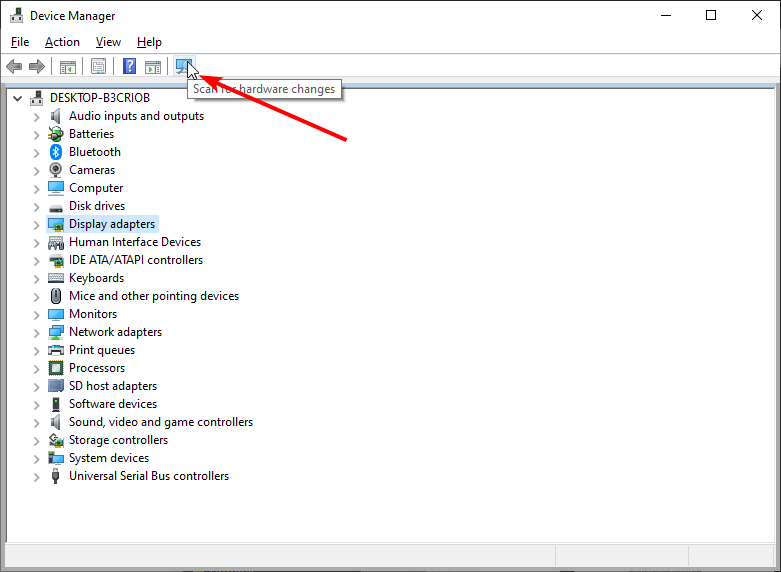Screen dimensions: 781x572
Task: Select the Storage controllers label
Action: point(118,440)
